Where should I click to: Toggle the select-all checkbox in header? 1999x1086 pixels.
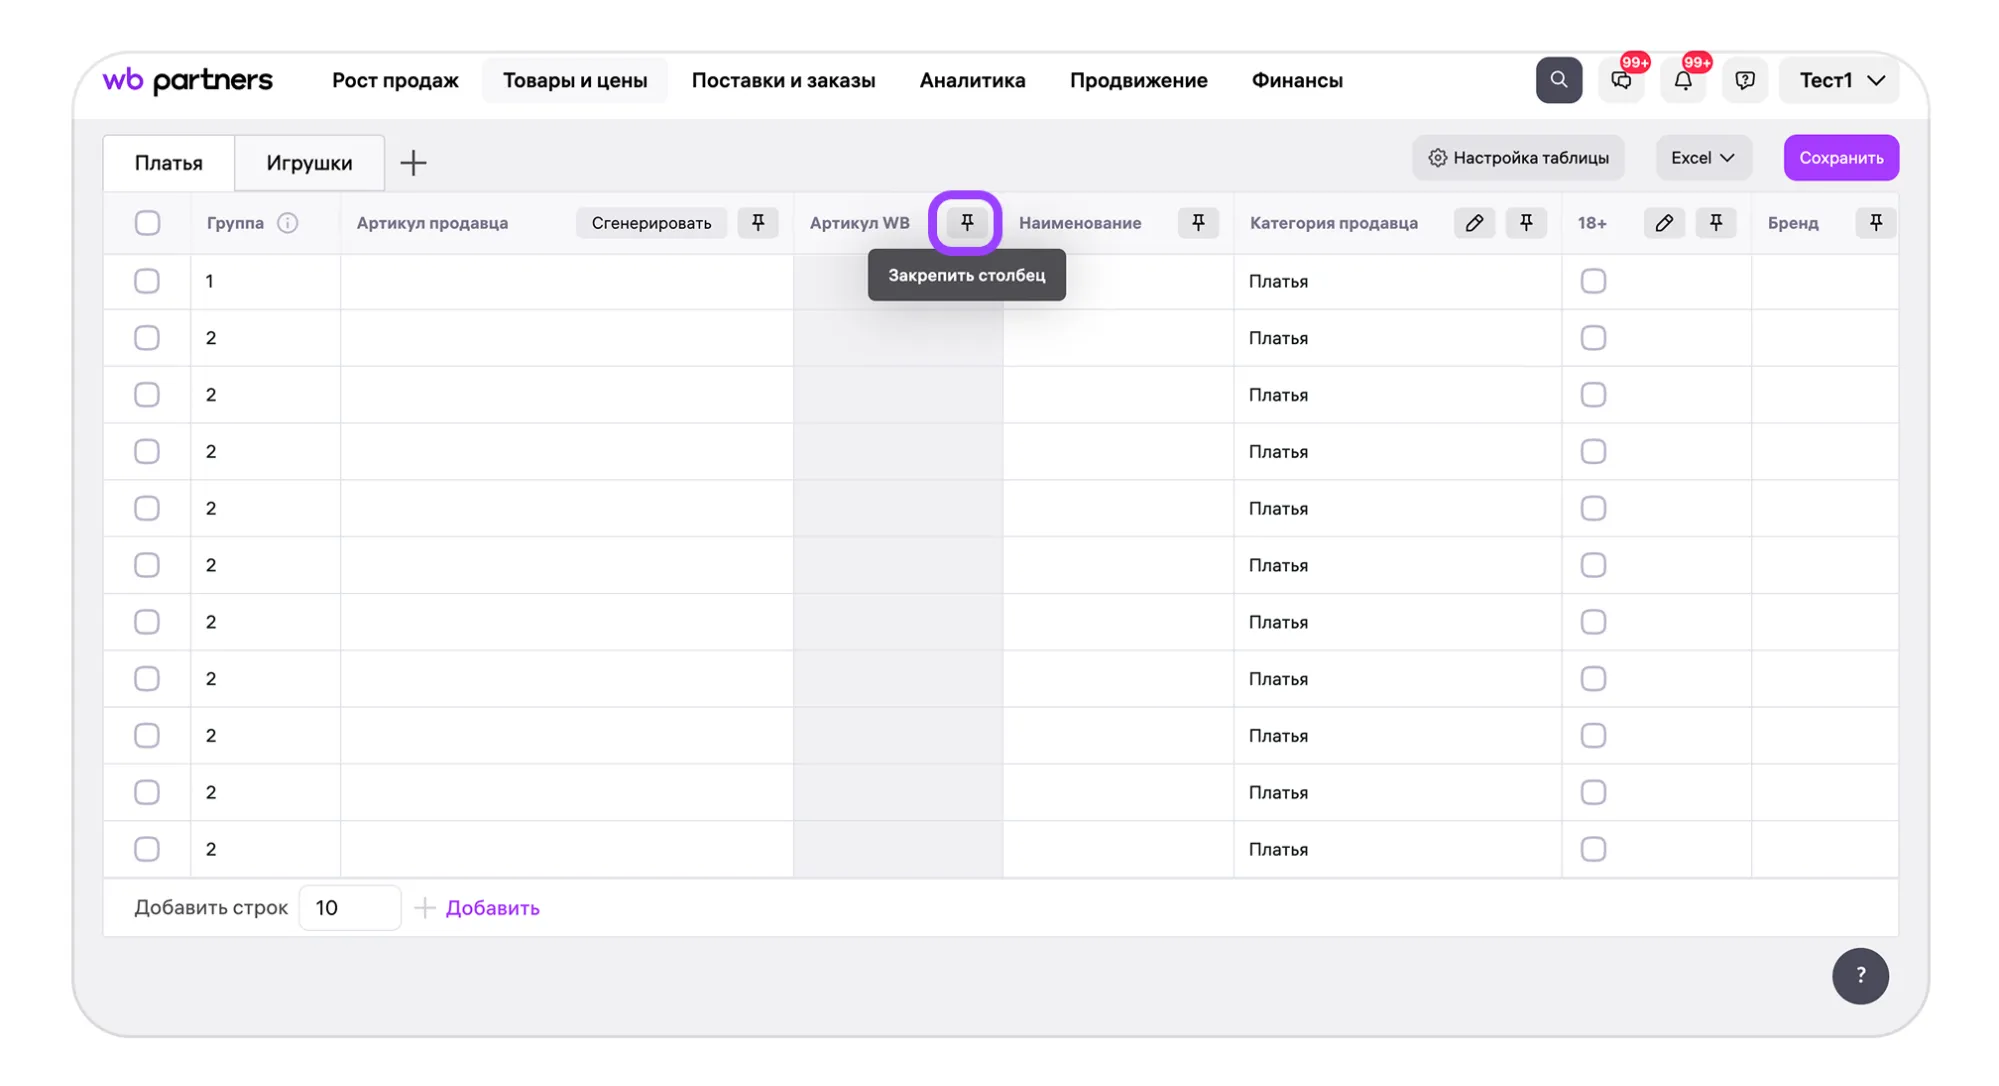(x=147, y=222)
